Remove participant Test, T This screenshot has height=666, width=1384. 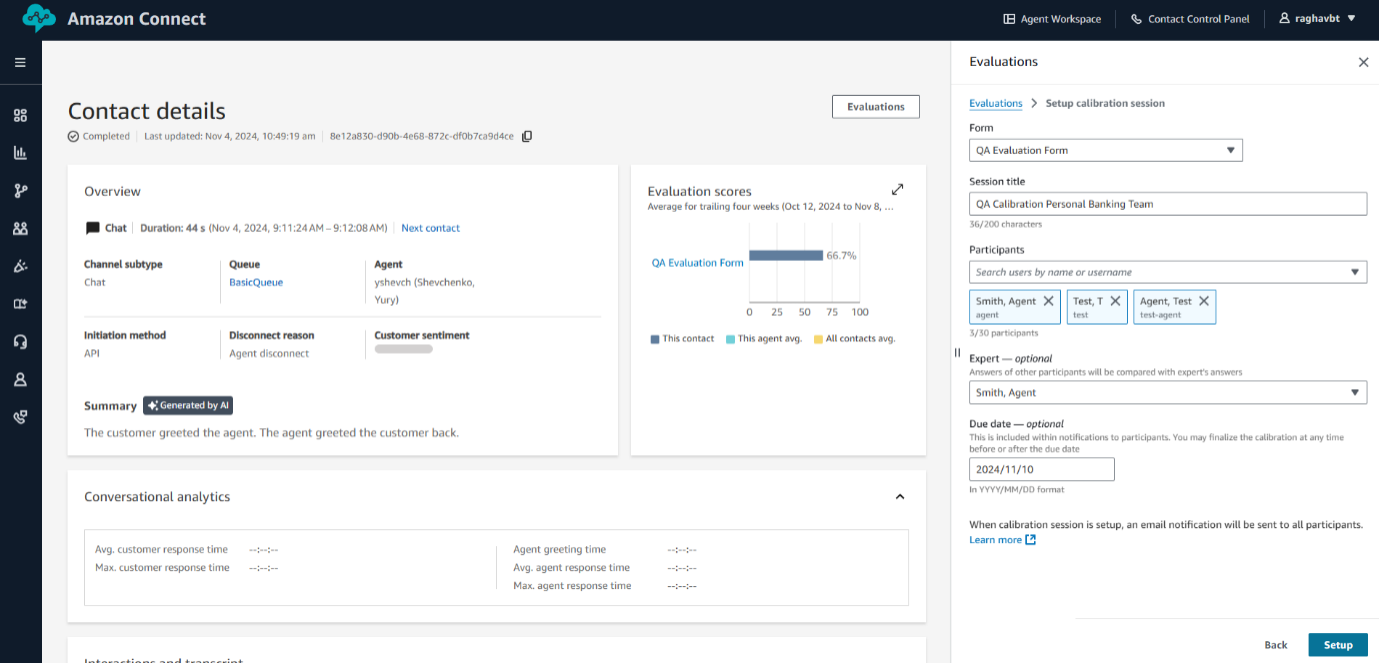(x=1115, y=301)
